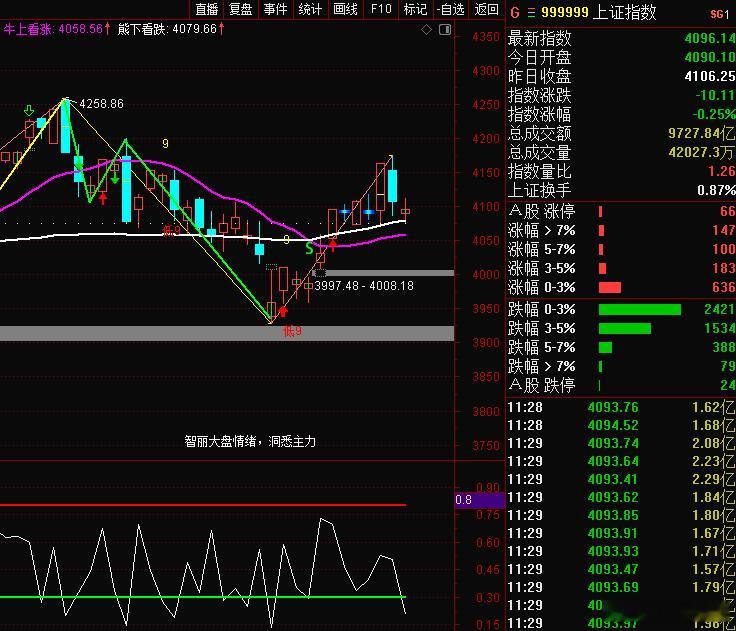
Task: Click the 跌幅 5-7% row
Action: click(621, 347)
